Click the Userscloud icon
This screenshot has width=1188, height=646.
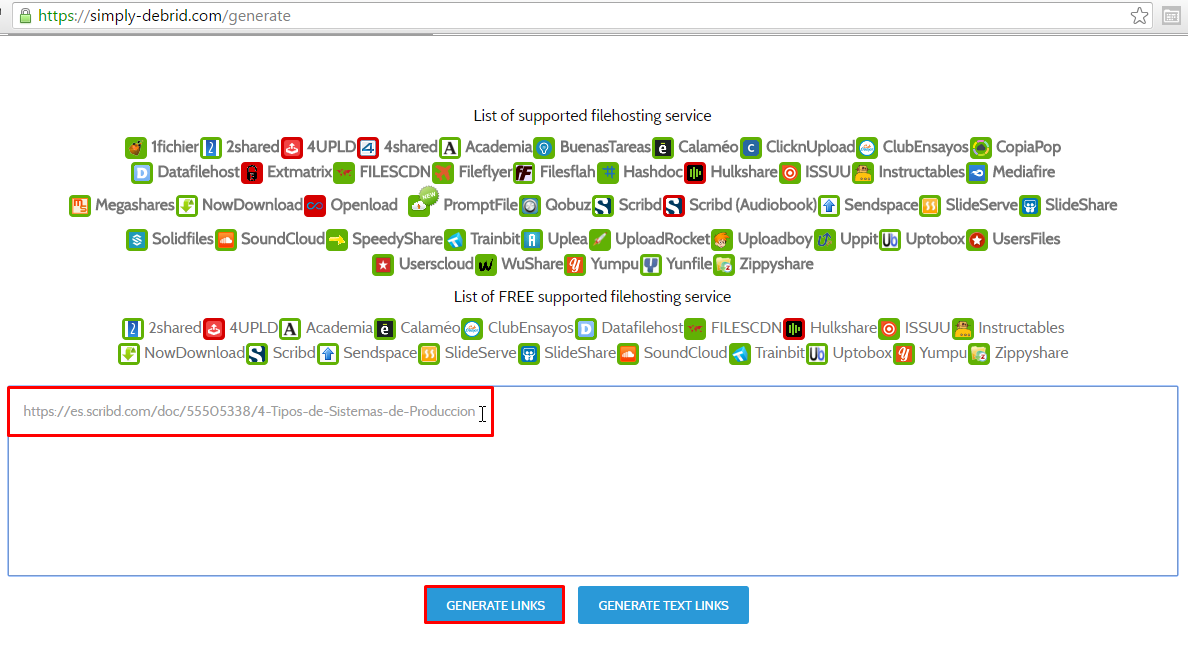[383, 265]
